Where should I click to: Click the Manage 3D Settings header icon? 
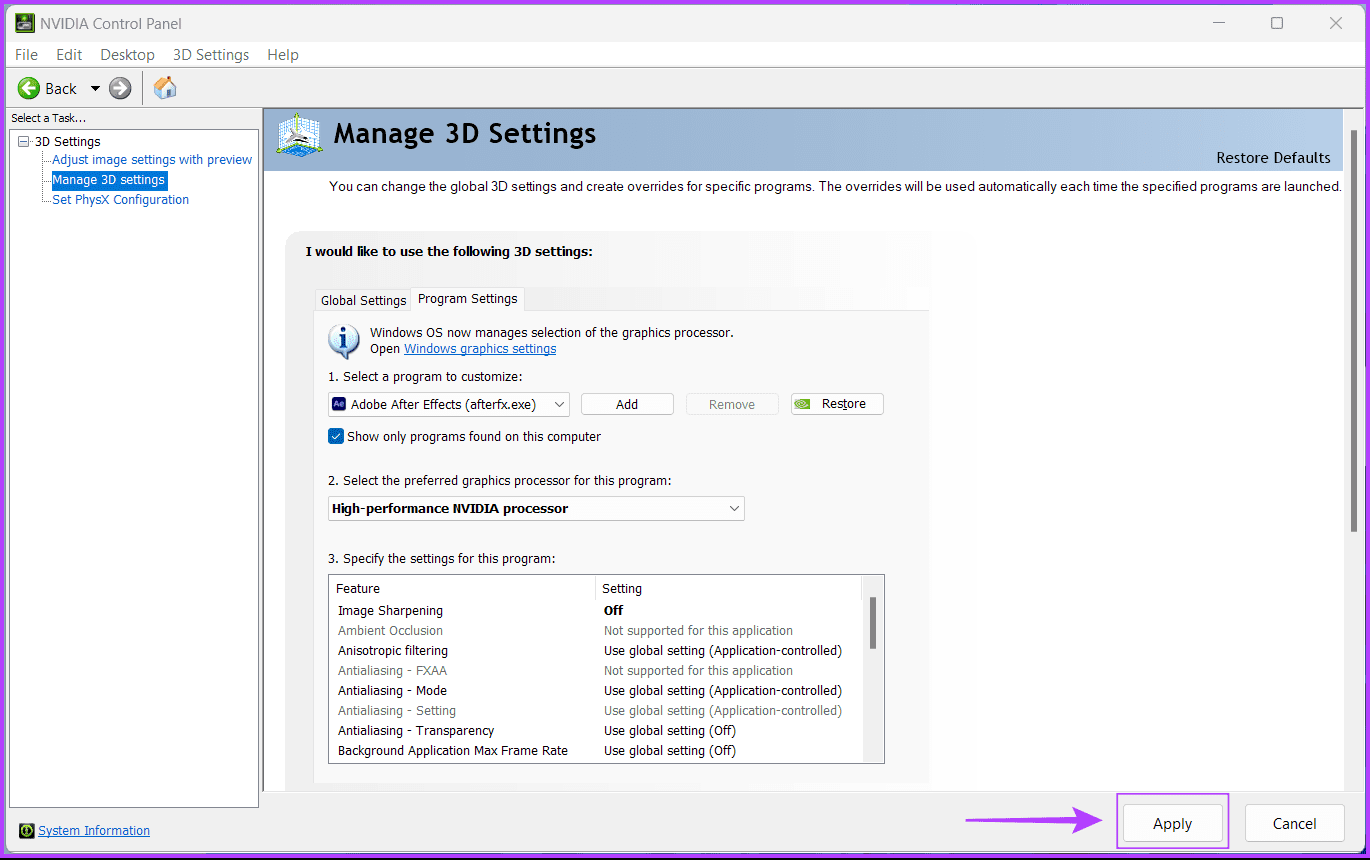[299, 134]
